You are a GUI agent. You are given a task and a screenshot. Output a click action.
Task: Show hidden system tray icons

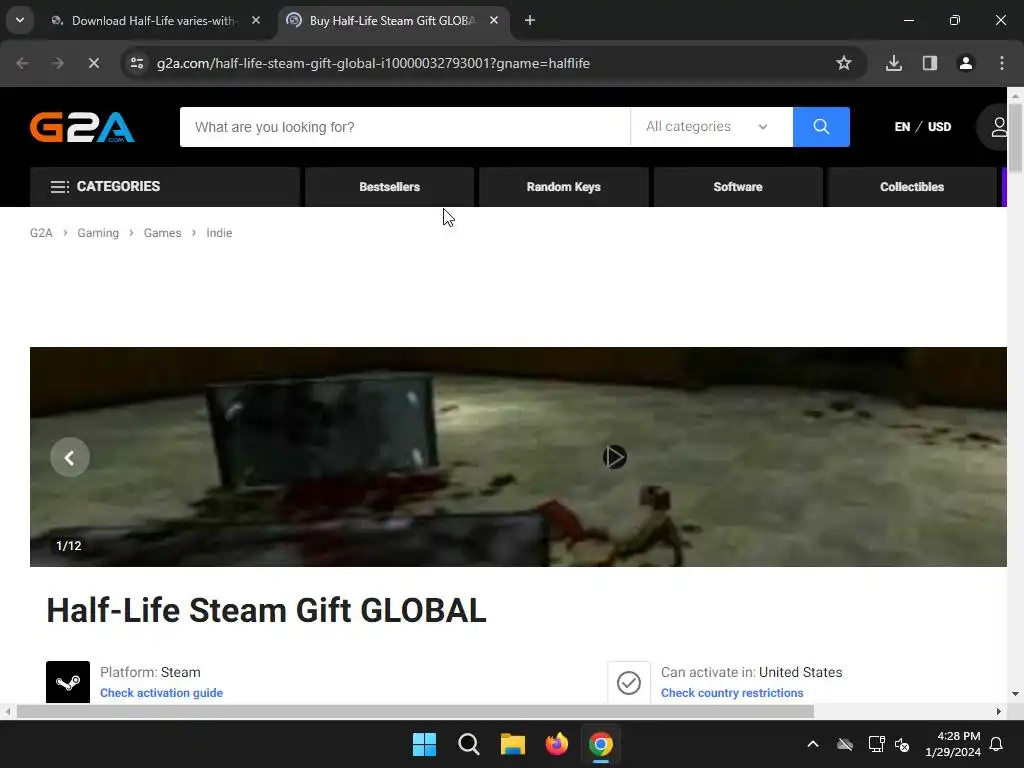point(813,744)
